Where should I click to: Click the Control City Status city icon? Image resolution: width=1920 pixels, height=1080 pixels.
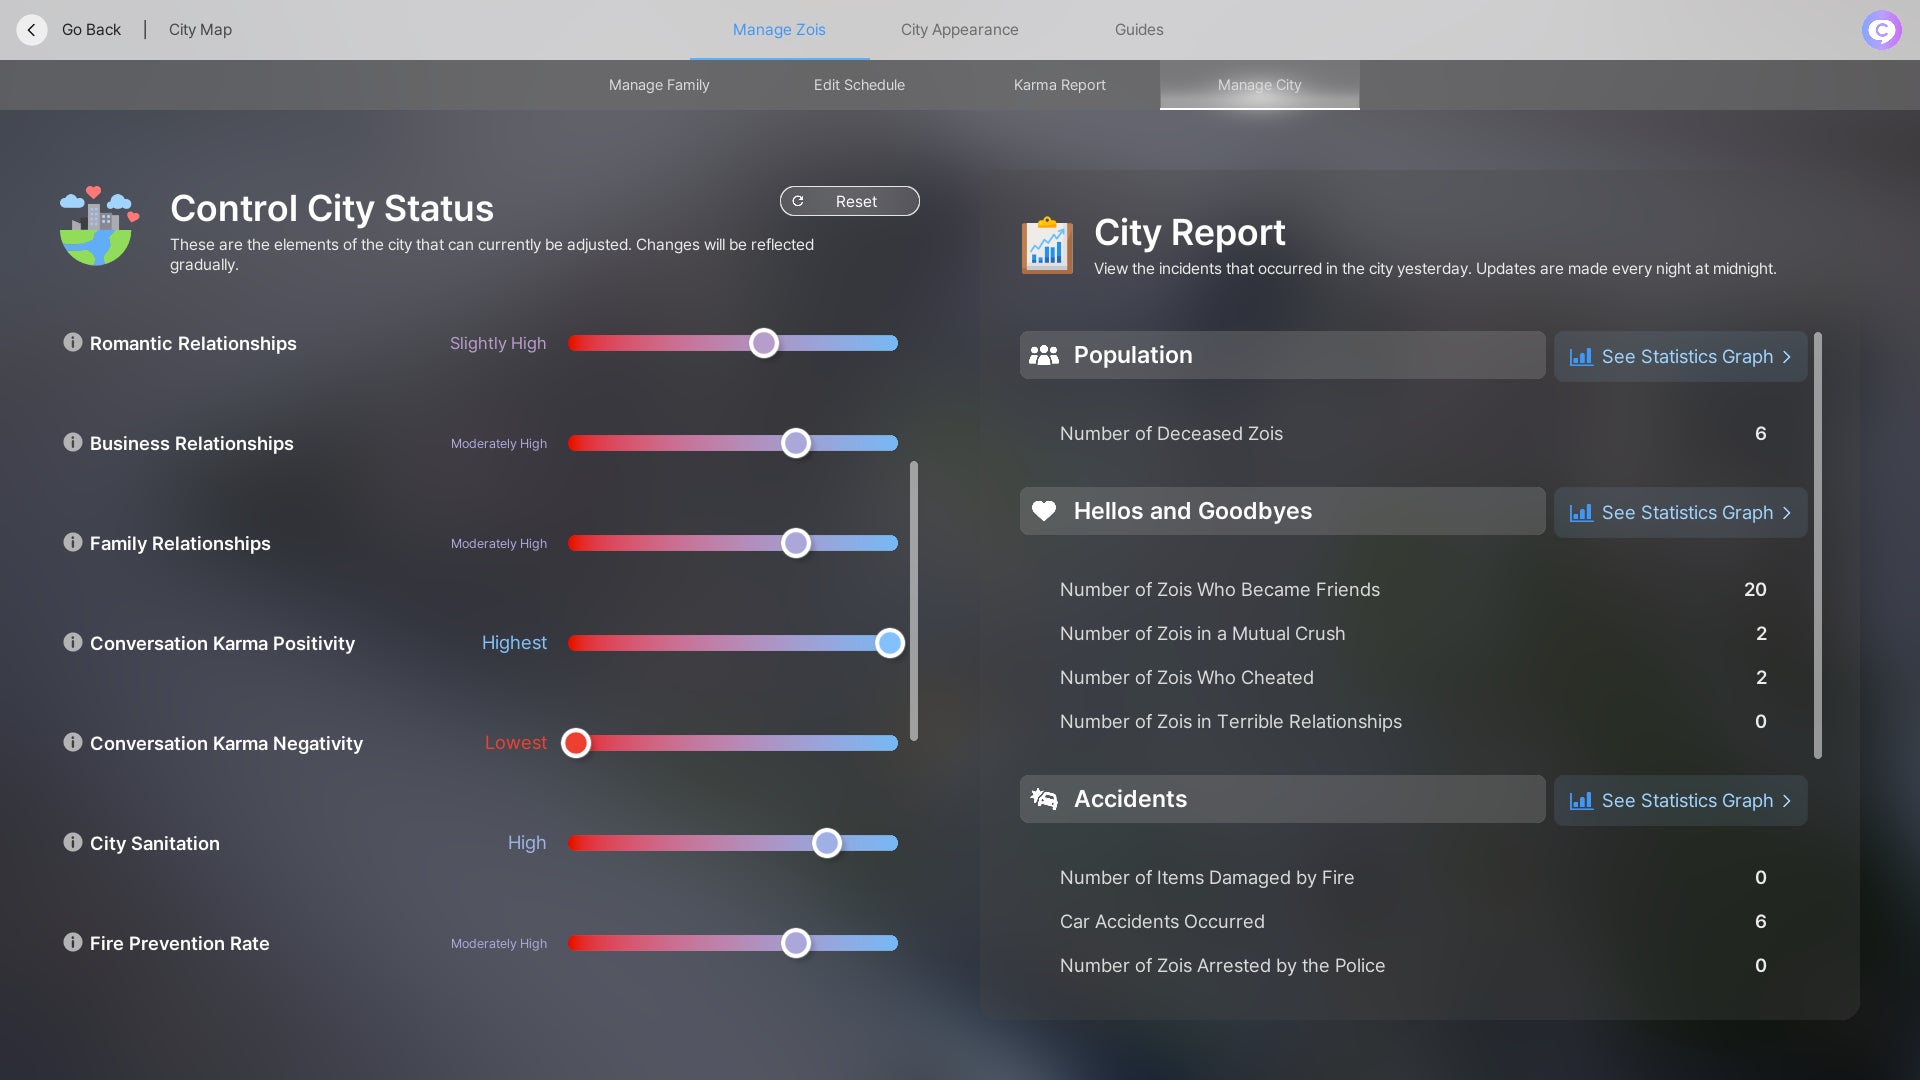pos(97,227)
